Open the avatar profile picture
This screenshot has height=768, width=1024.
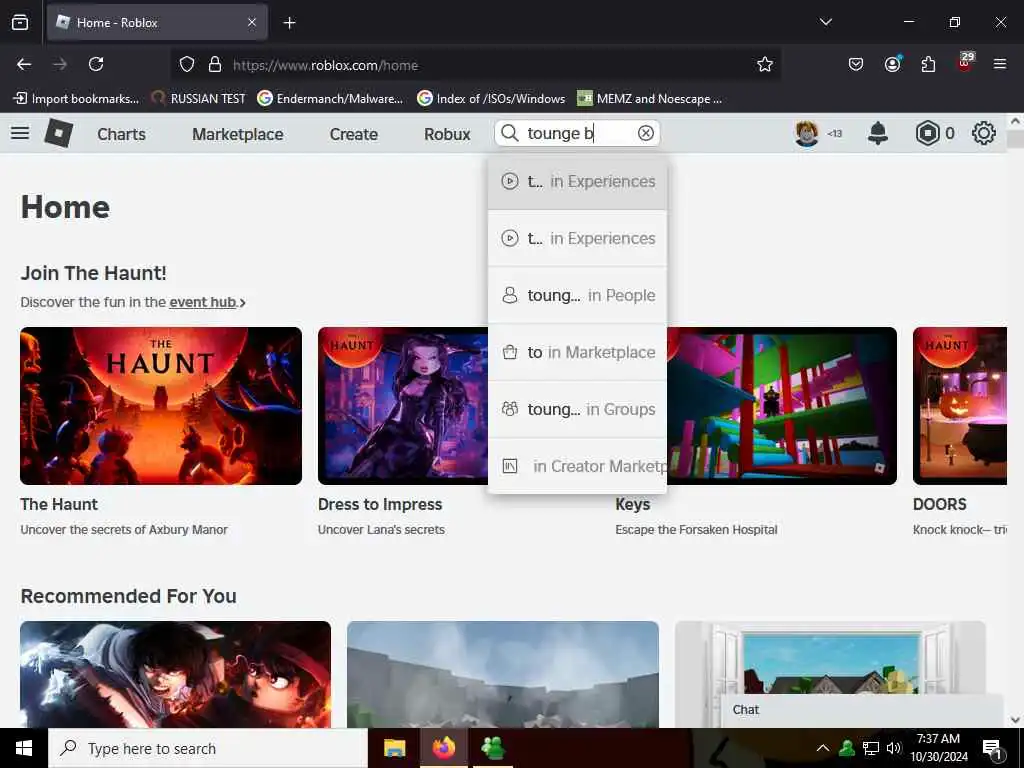click(807, 133)
